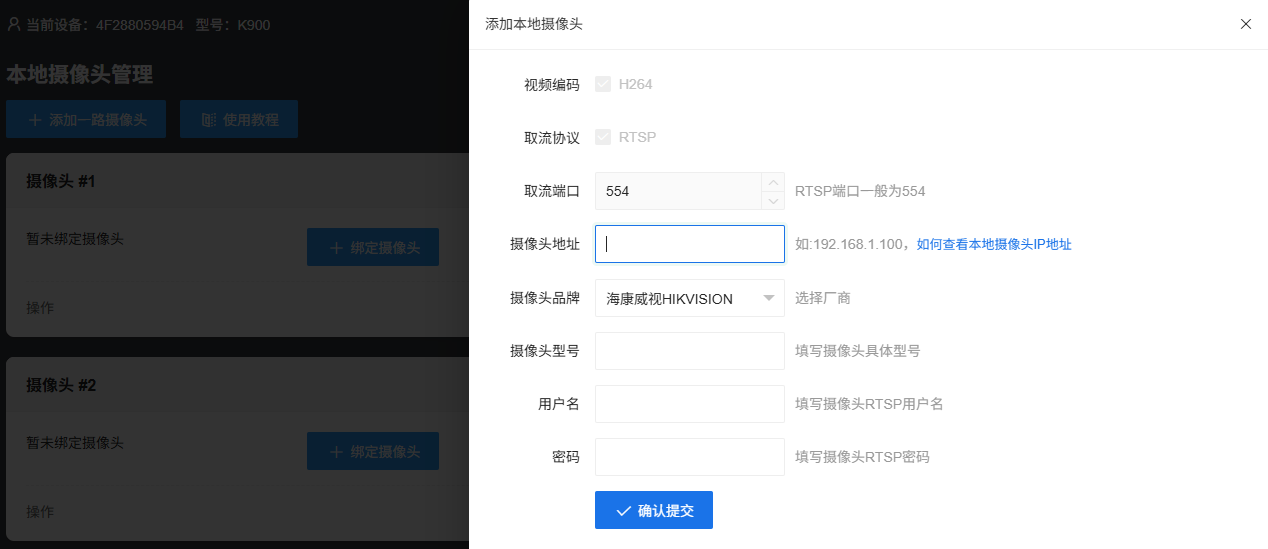The height and width of the screenshot is (549, 1268).
Task: Toggle the RTSP protocol checkbox
Action: point(603,137)
